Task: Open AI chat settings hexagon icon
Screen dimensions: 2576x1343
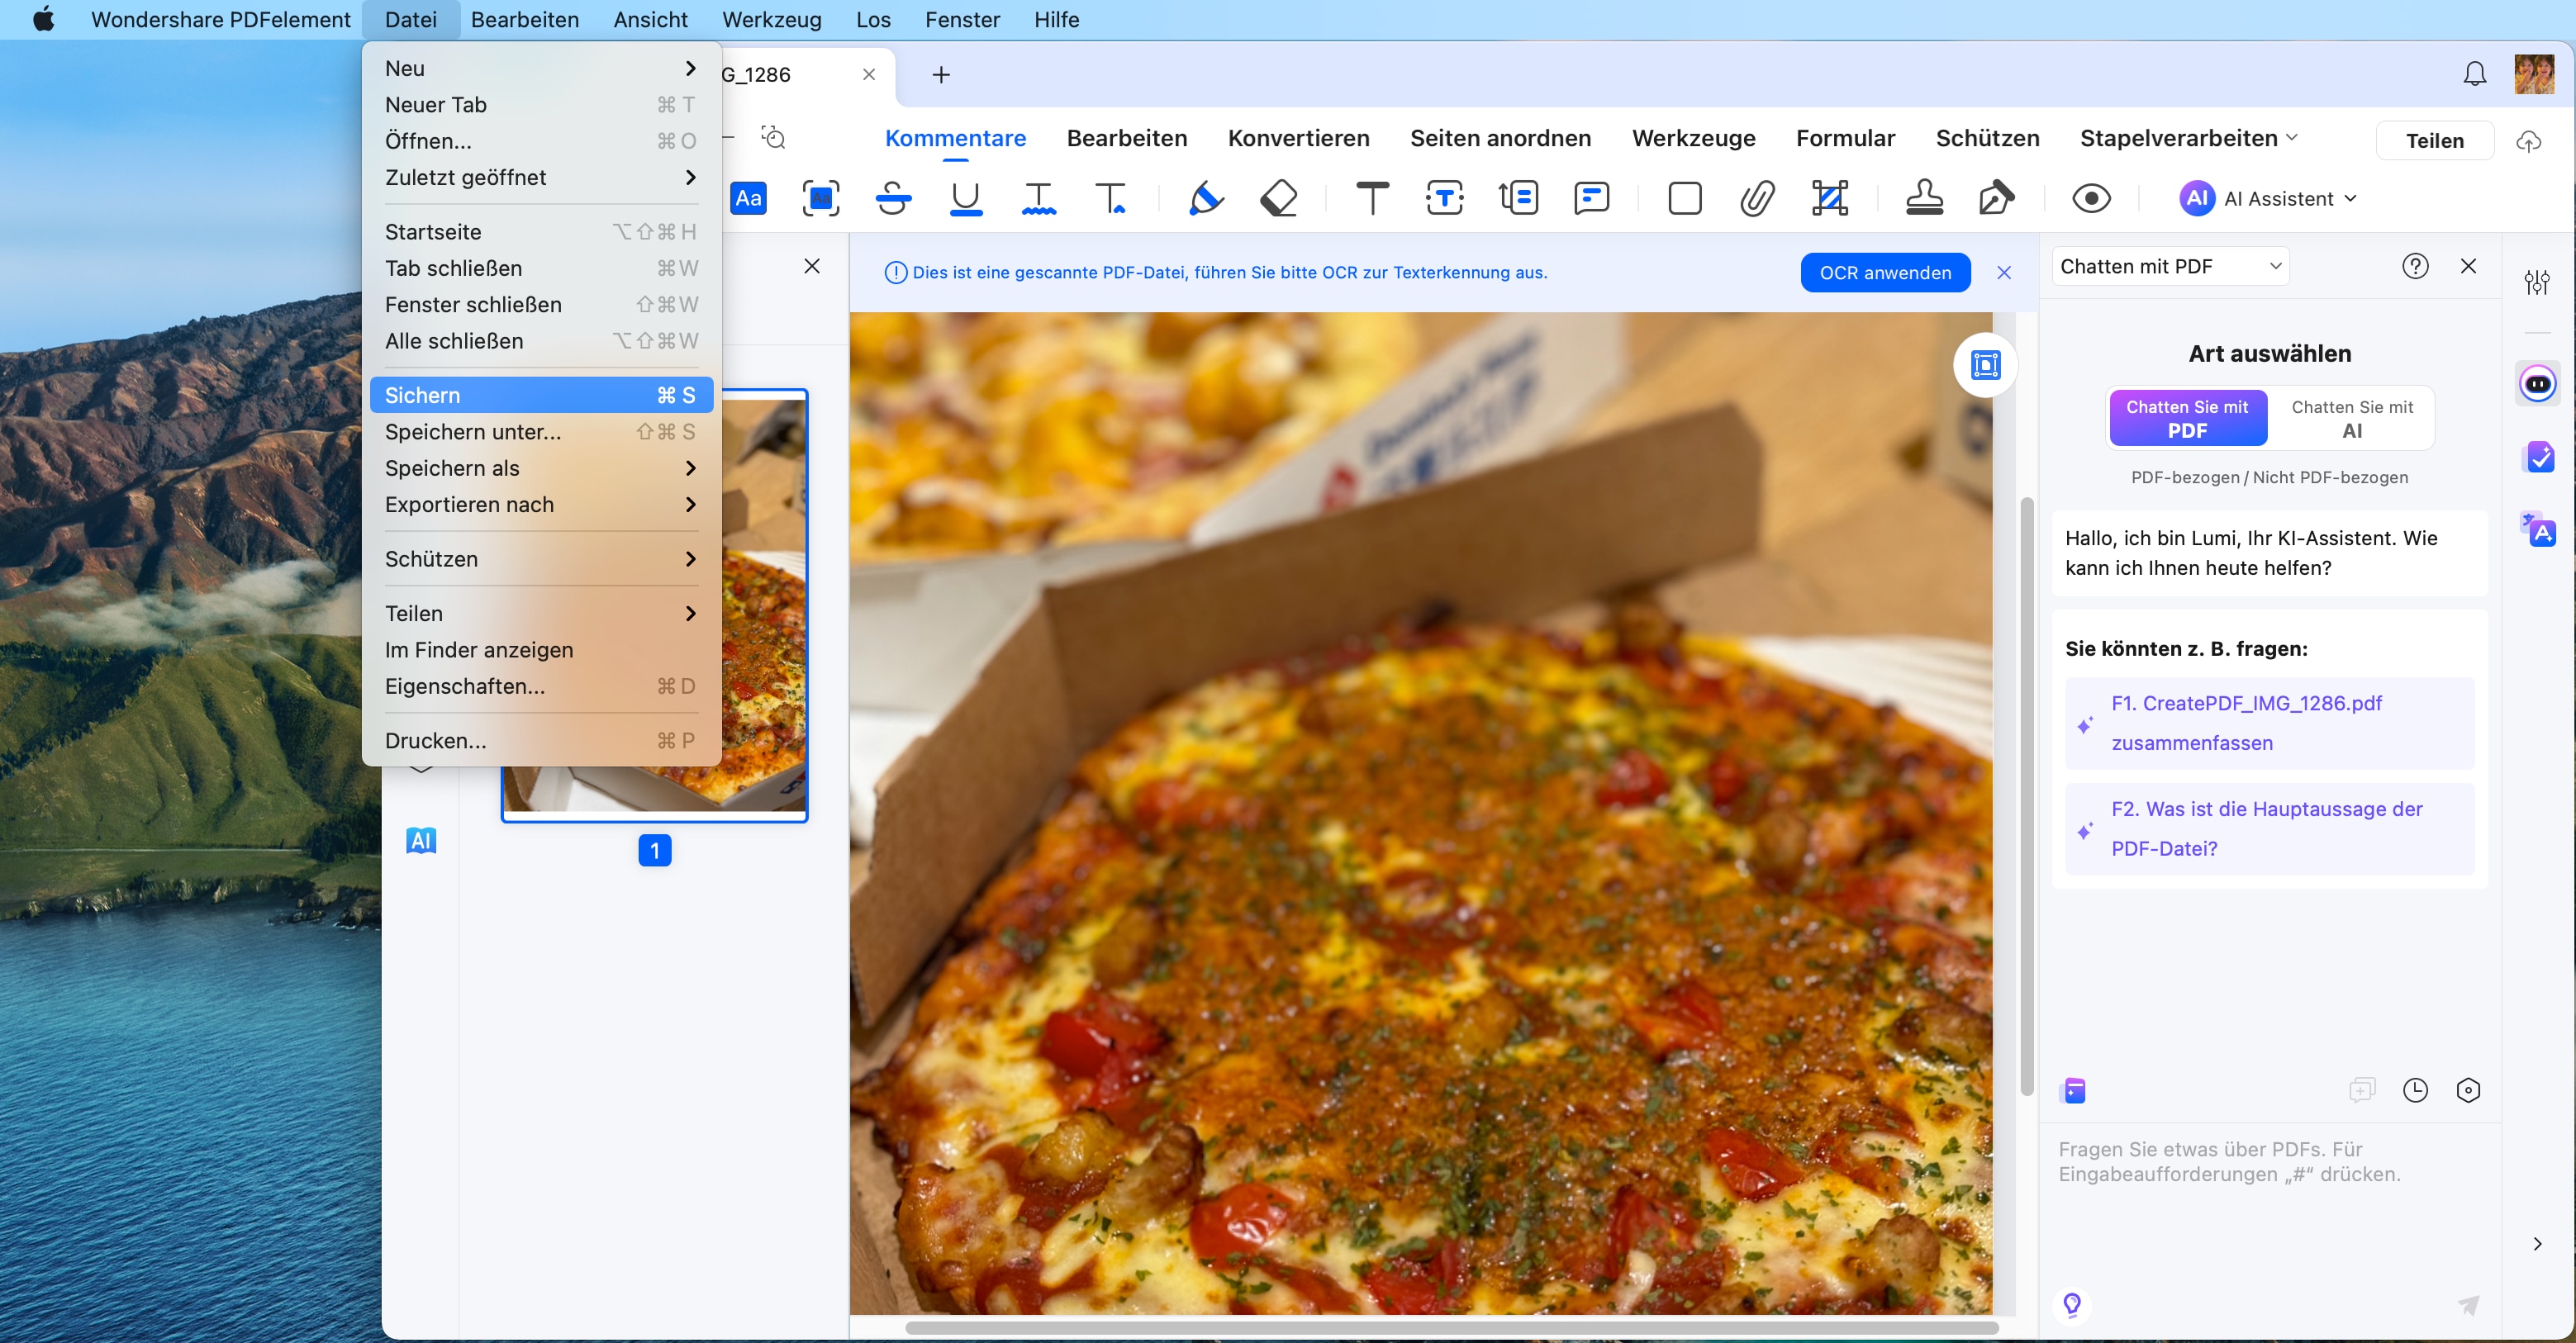Action: (x=2468, y=1090)
